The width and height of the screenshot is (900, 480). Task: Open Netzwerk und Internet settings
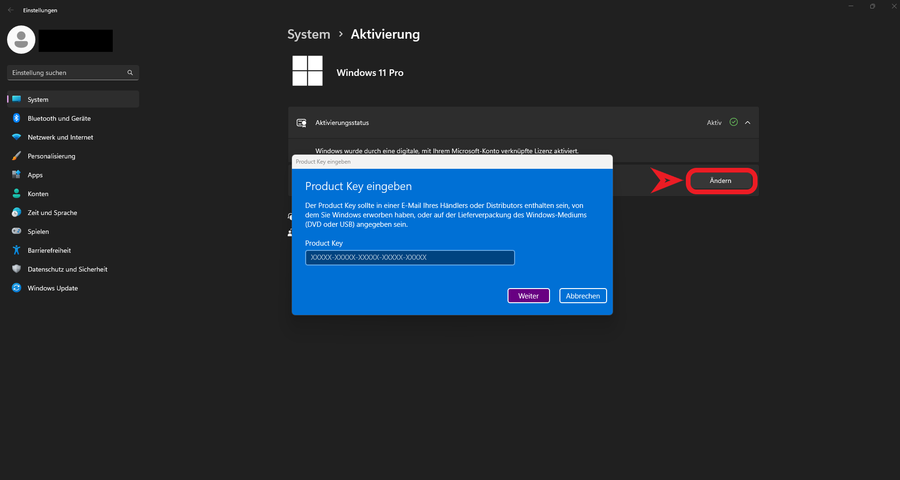73,137
